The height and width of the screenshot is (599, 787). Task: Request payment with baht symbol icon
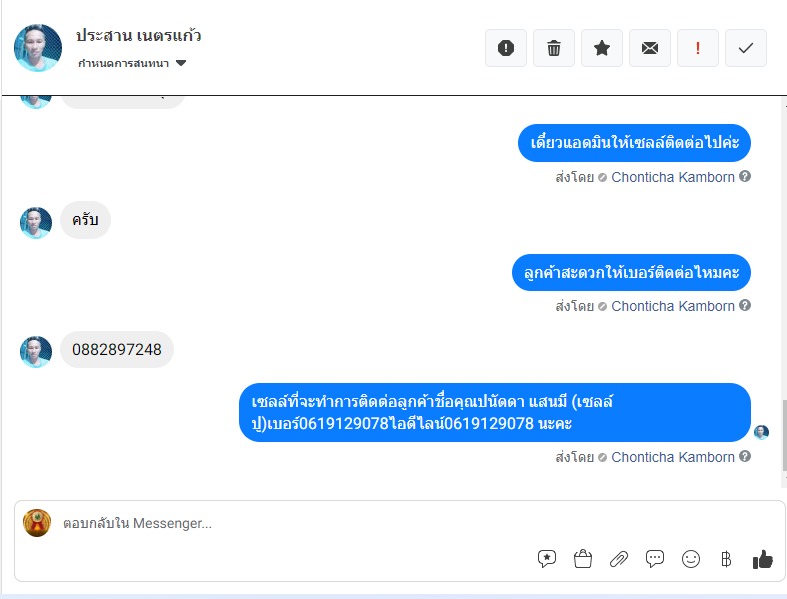(726, 559)
